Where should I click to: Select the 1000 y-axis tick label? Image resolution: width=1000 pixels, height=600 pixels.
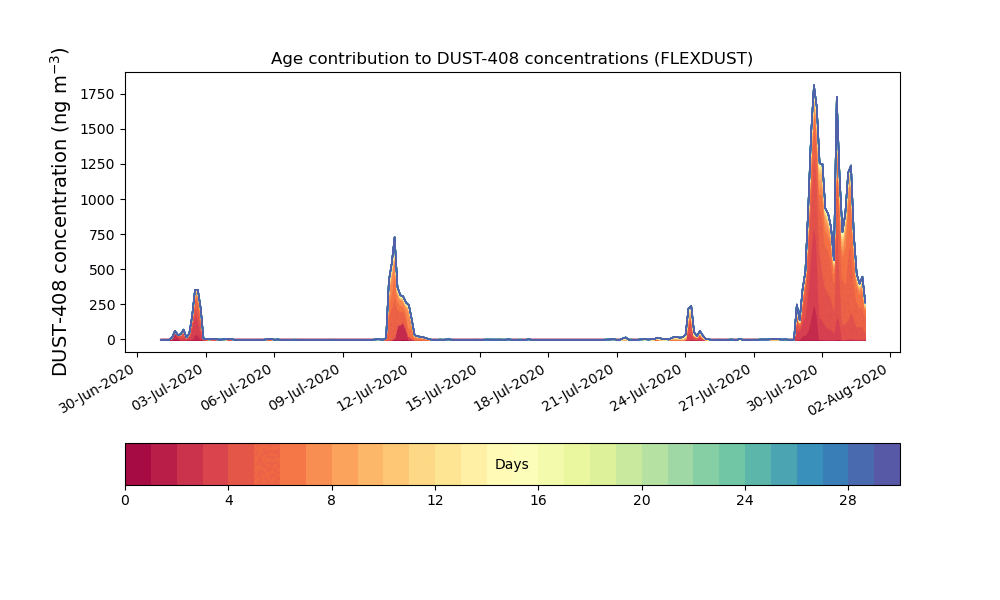click(x=98, y=200)
